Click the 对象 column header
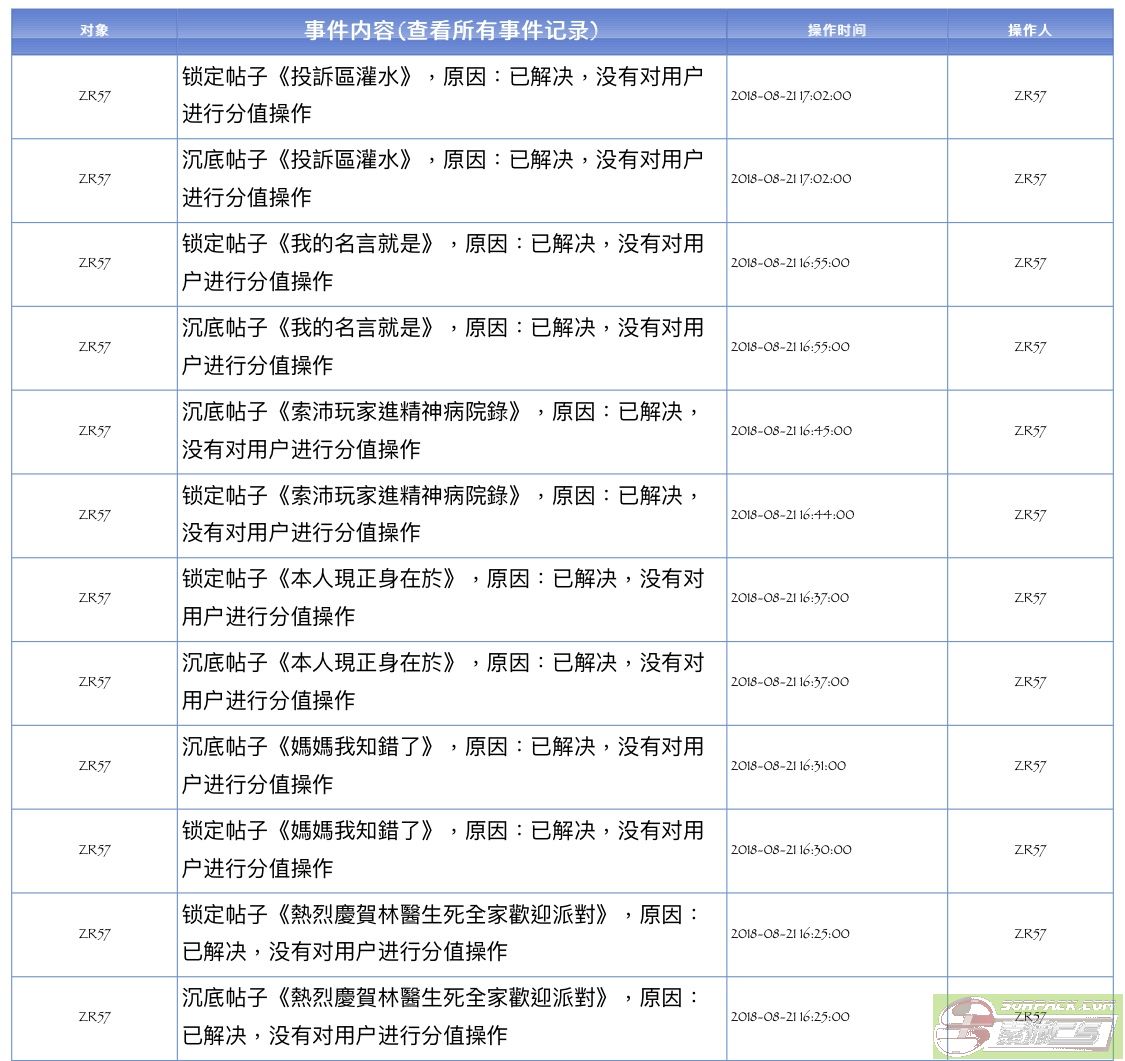 point(94,30)
